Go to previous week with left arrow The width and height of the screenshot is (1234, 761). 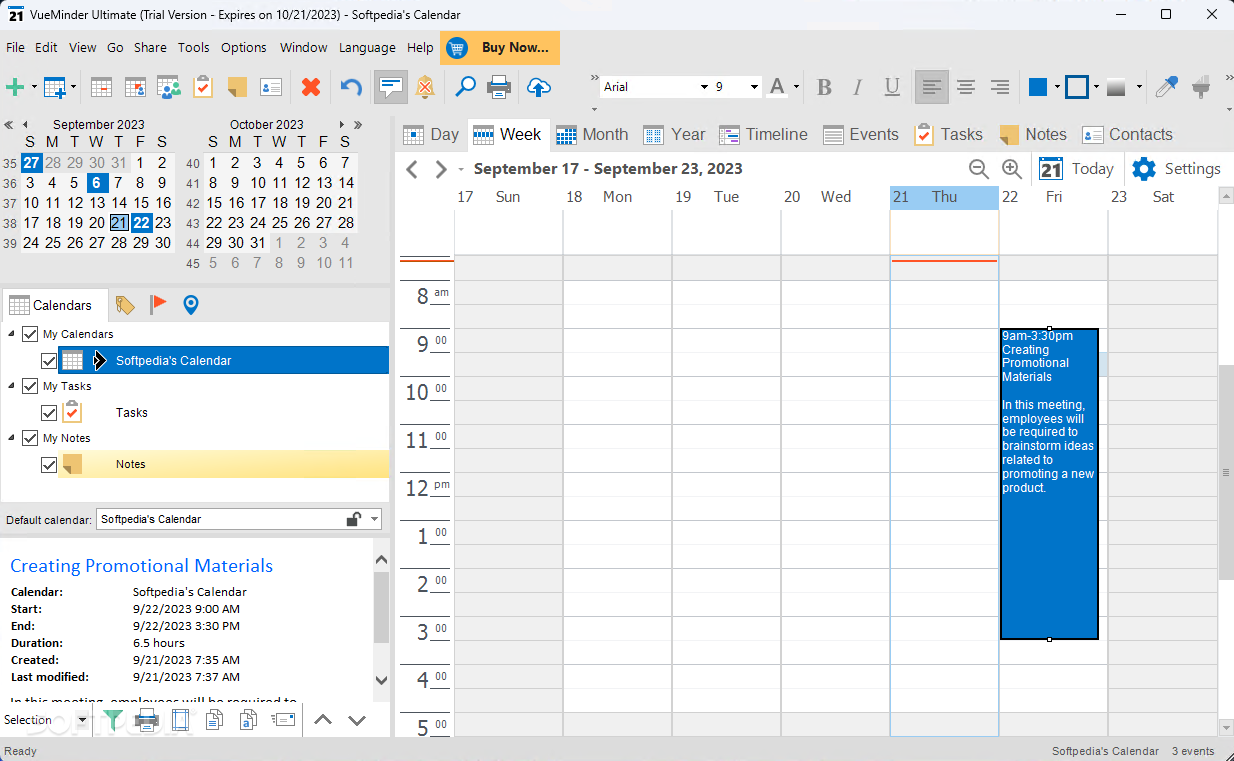point(412,169)
